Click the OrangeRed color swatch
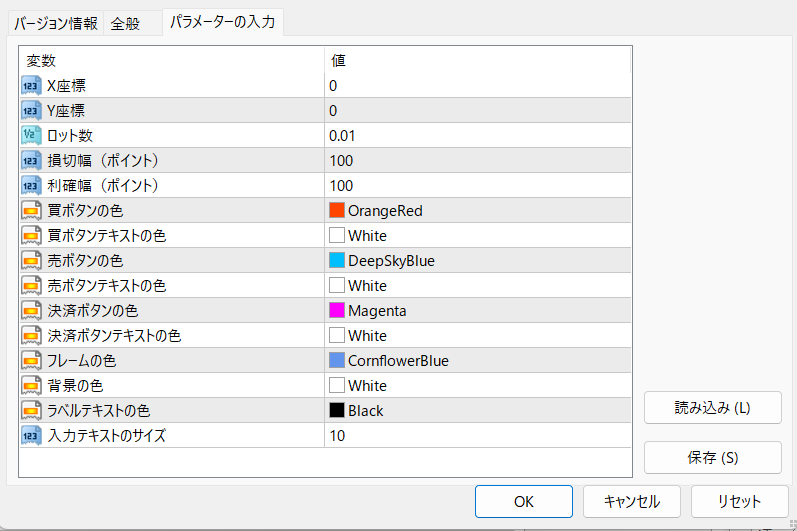The image size is (797, 531). (337, 211)
